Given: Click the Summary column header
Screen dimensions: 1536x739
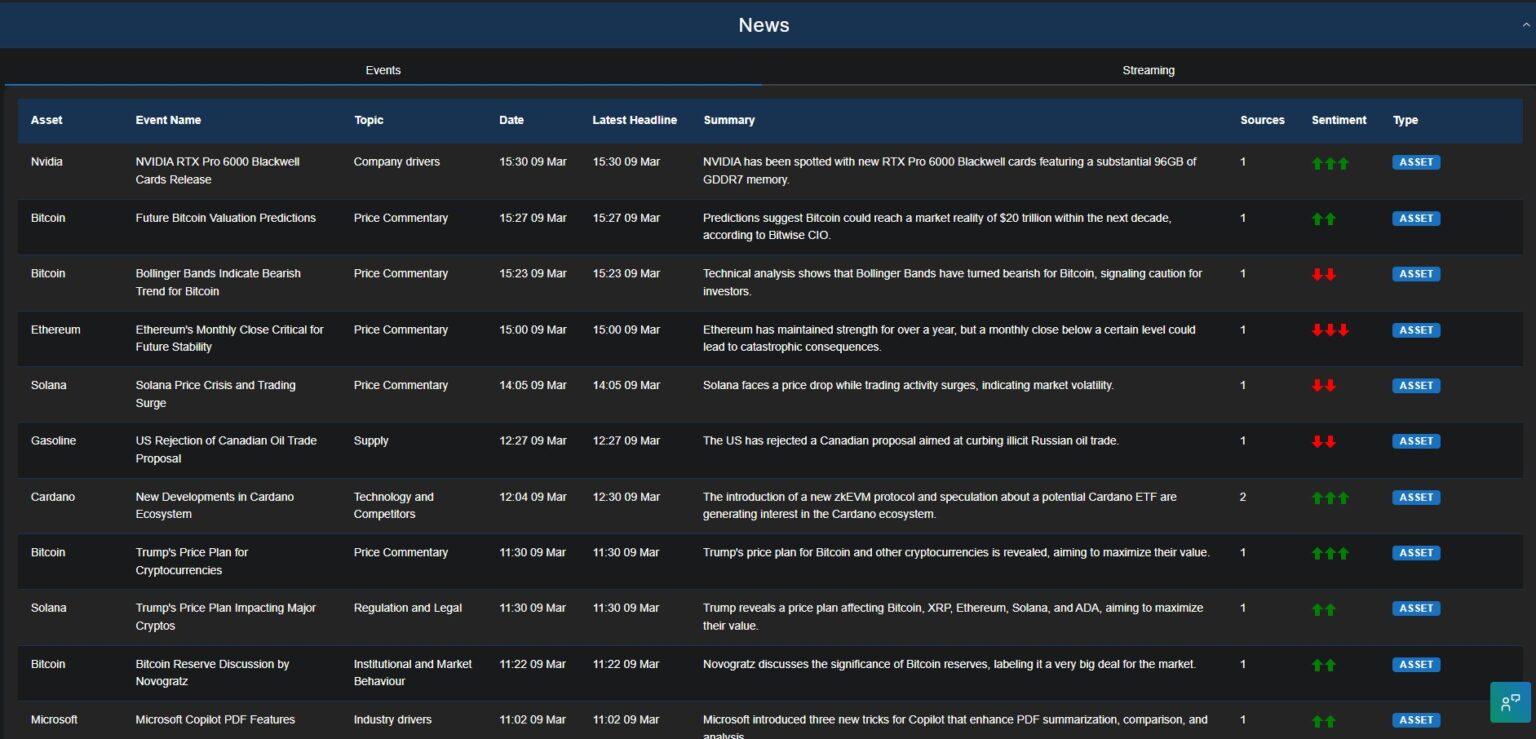Looking at the screenshot, I should pos(729,120).
